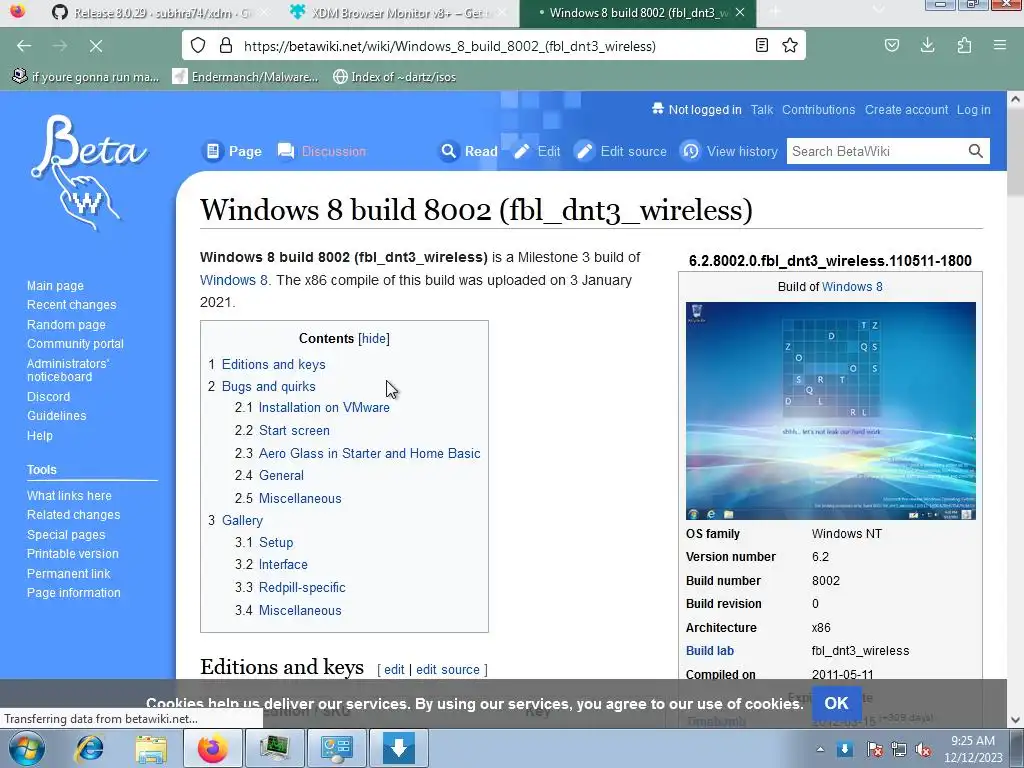Launch Internet Explorer from taskbar
The width and height of the screenshot is (1024, 768).
coord(89,748)
